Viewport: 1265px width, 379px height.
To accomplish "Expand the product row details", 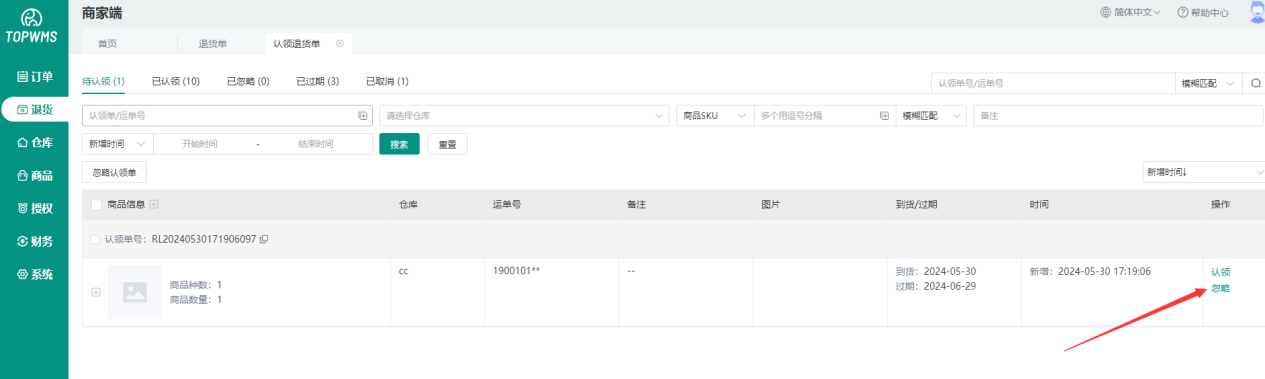I will (96, 292).
